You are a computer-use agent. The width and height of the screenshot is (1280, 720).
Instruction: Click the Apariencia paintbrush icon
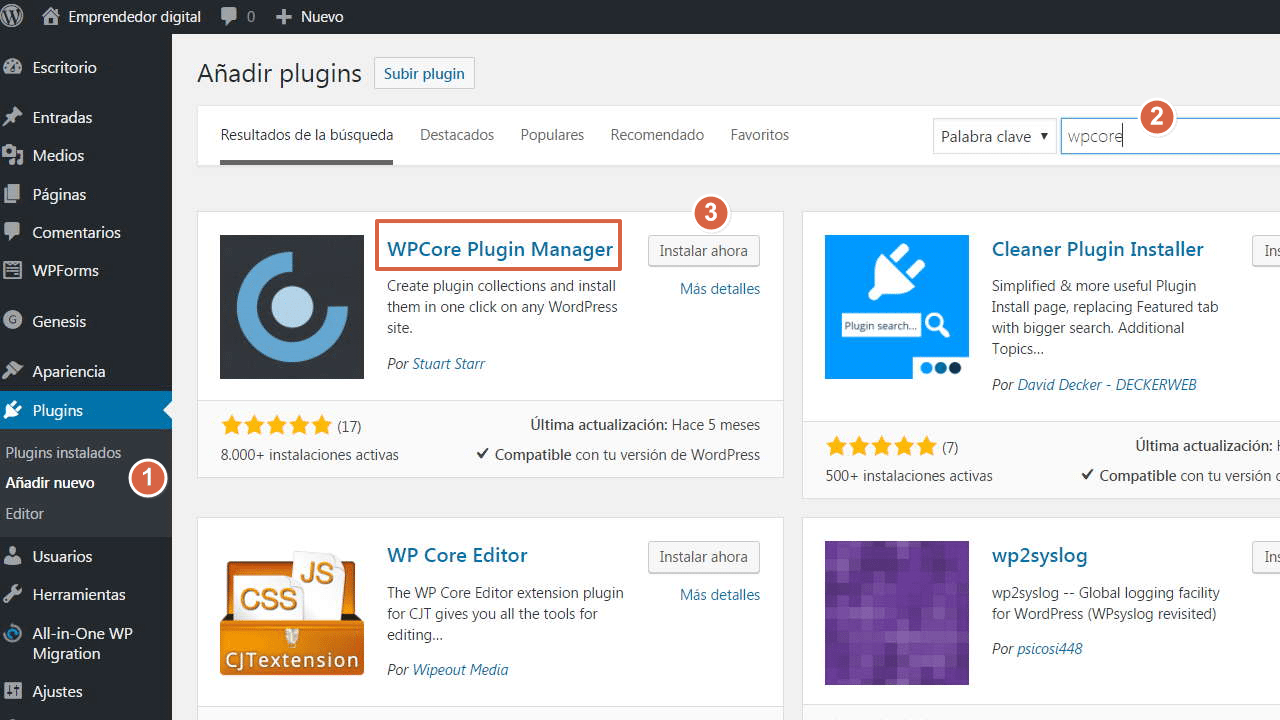coord(13,371)
